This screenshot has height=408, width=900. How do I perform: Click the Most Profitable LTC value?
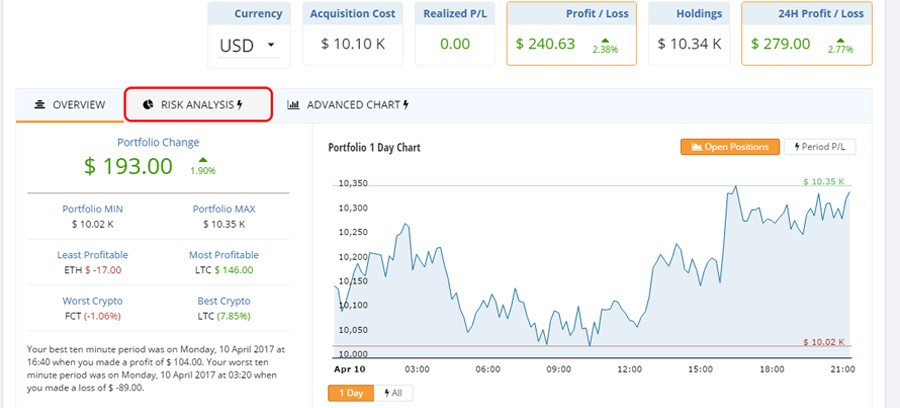click(x=224, y=270)
